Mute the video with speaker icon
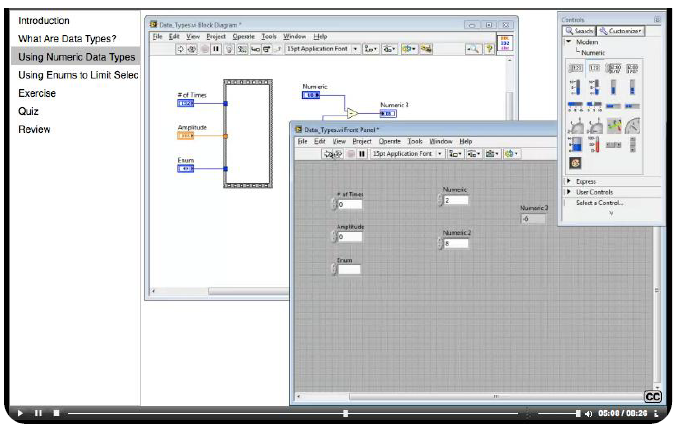This screenshot has height=430, width=676. [589, 413]
